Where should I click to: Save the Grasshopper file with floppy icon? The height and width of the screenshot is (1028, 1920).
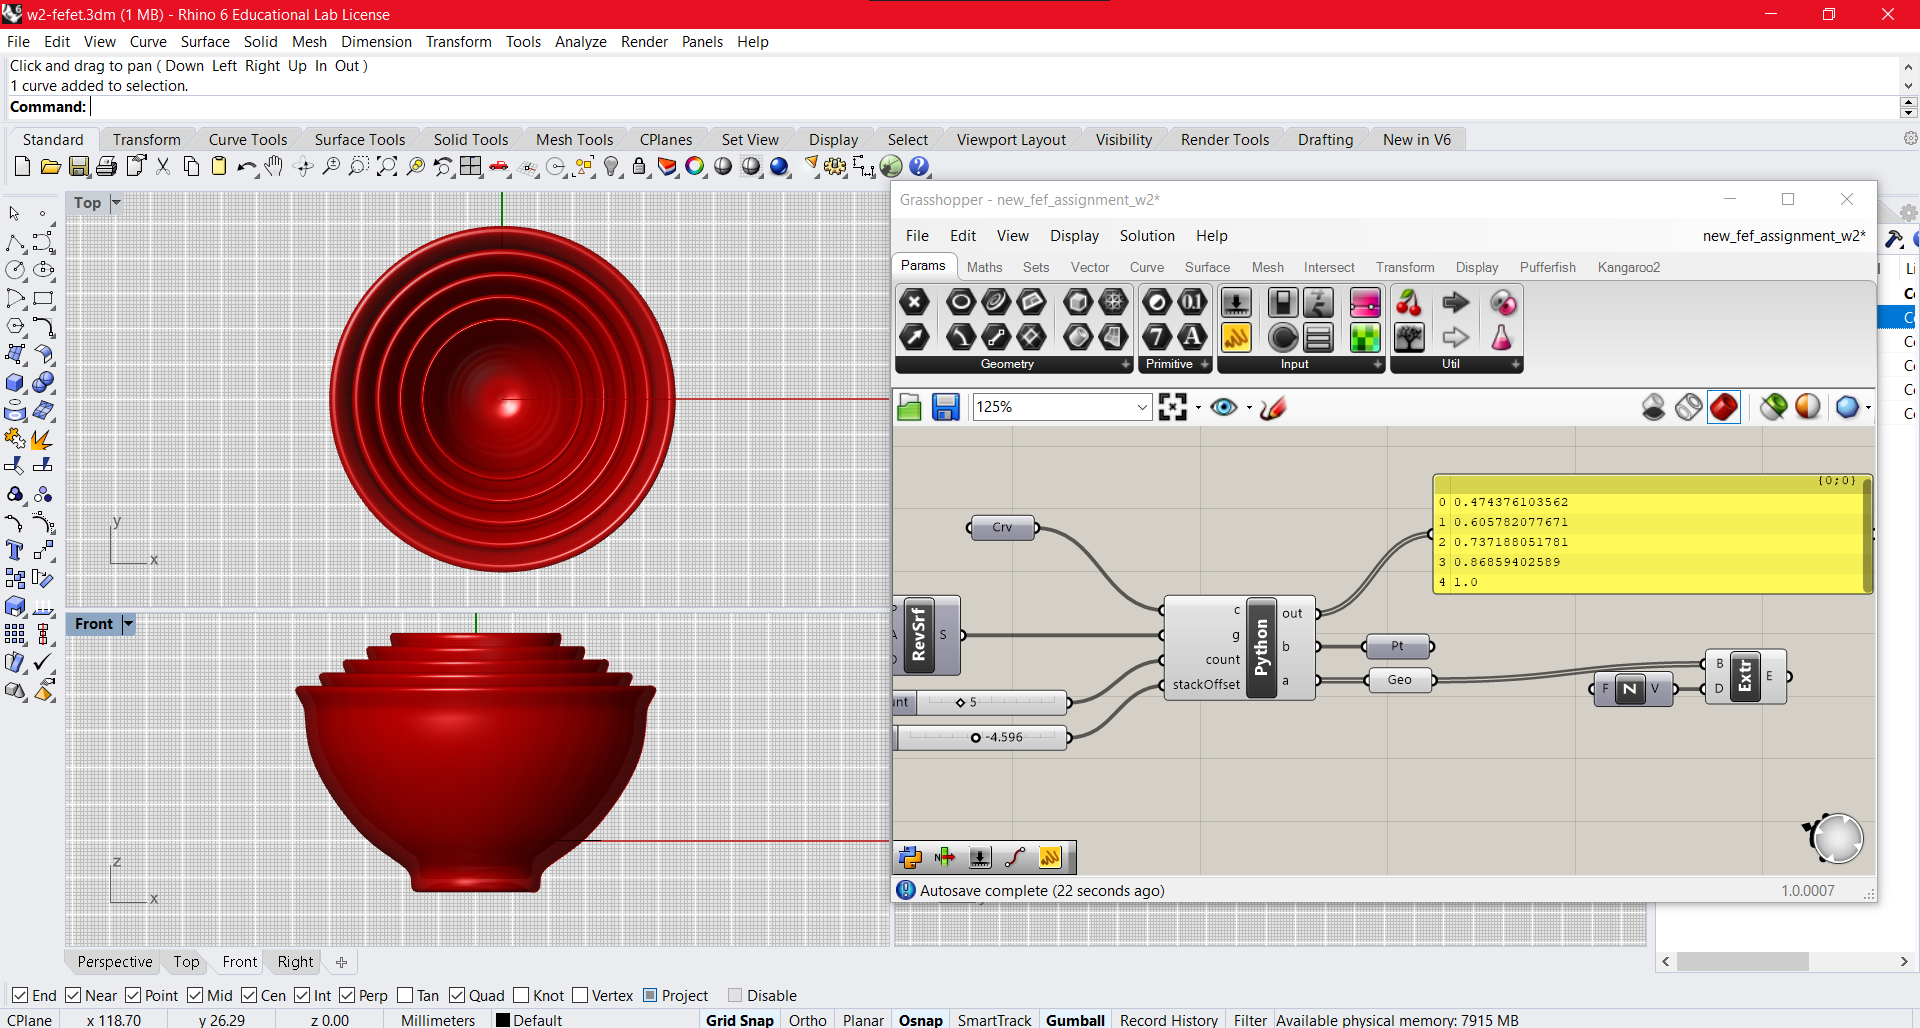945,407
